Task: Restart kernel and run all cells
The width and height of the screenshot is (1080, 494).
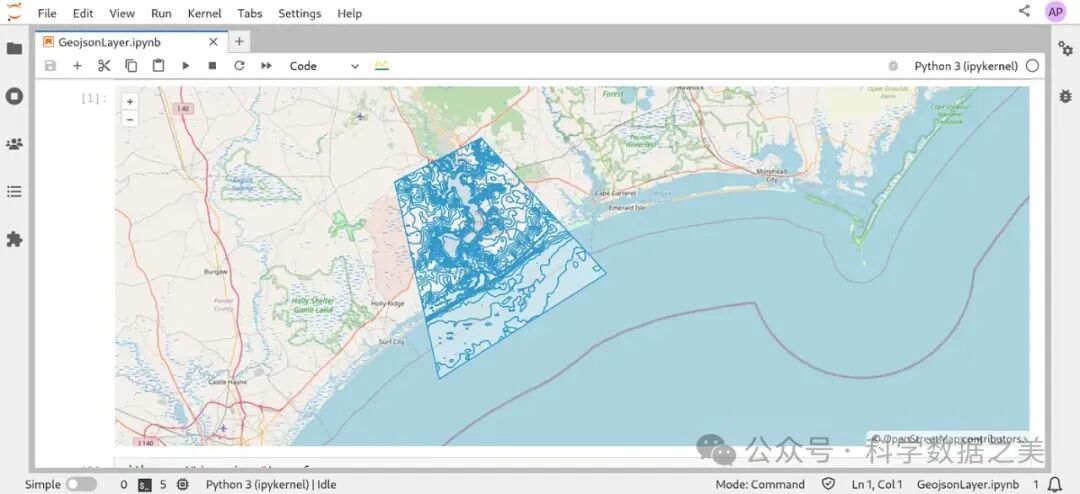Action: pyautogui.click(x=266, y=66)
